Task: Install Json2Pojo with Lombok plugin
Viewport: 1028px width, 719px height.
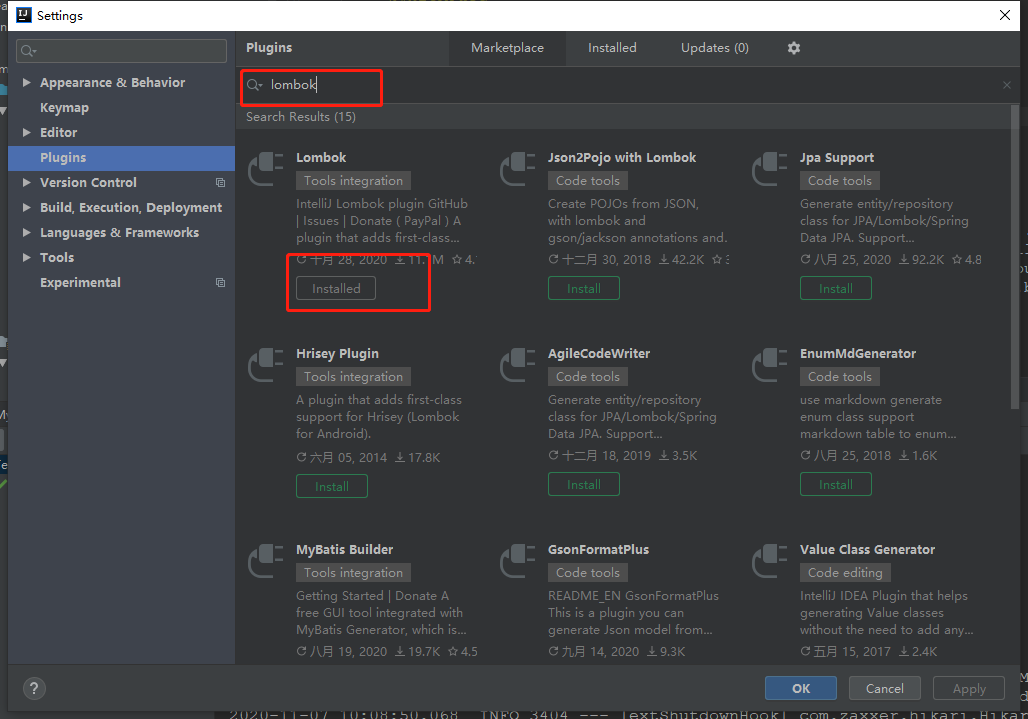Action: point(583,288)
